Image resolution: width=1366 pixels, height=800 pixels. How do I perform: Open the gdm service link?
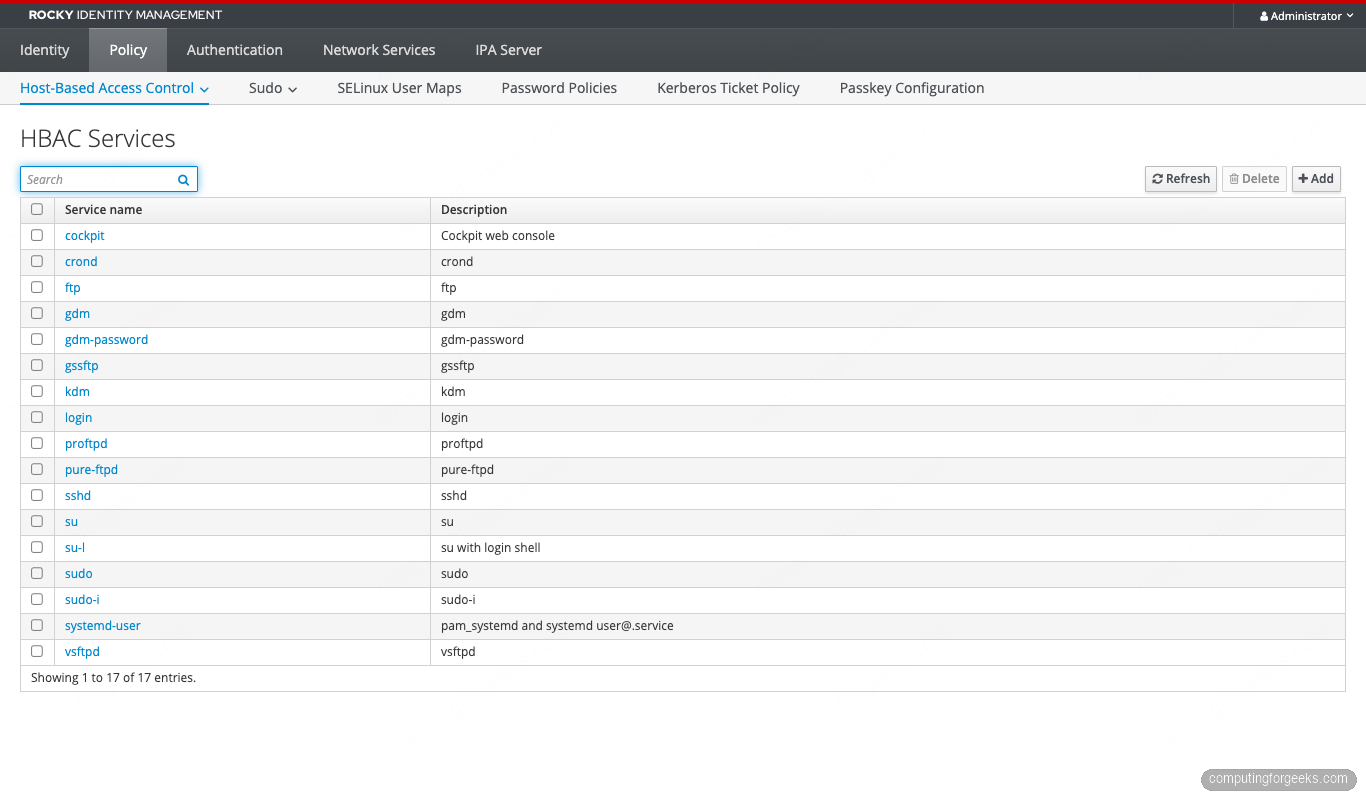tap(77, 314)
